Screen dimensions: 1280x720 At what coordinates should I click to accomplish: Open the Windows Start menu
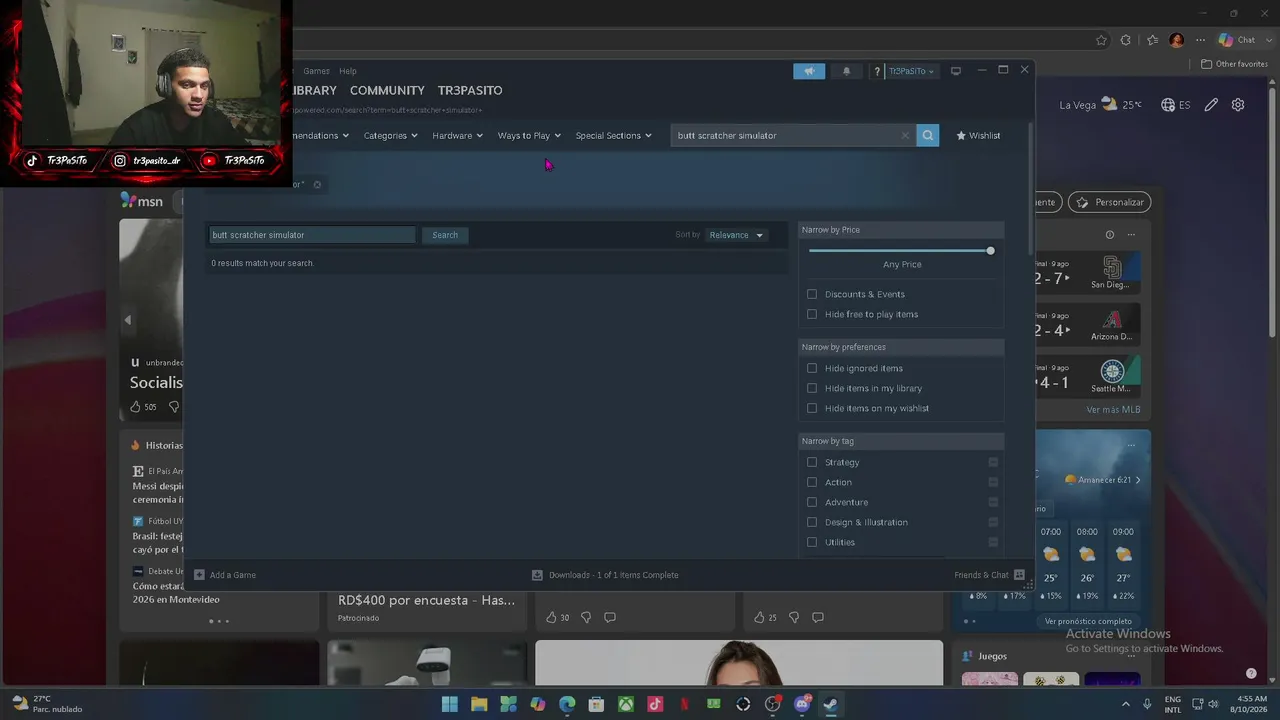[x=450, y=704]
